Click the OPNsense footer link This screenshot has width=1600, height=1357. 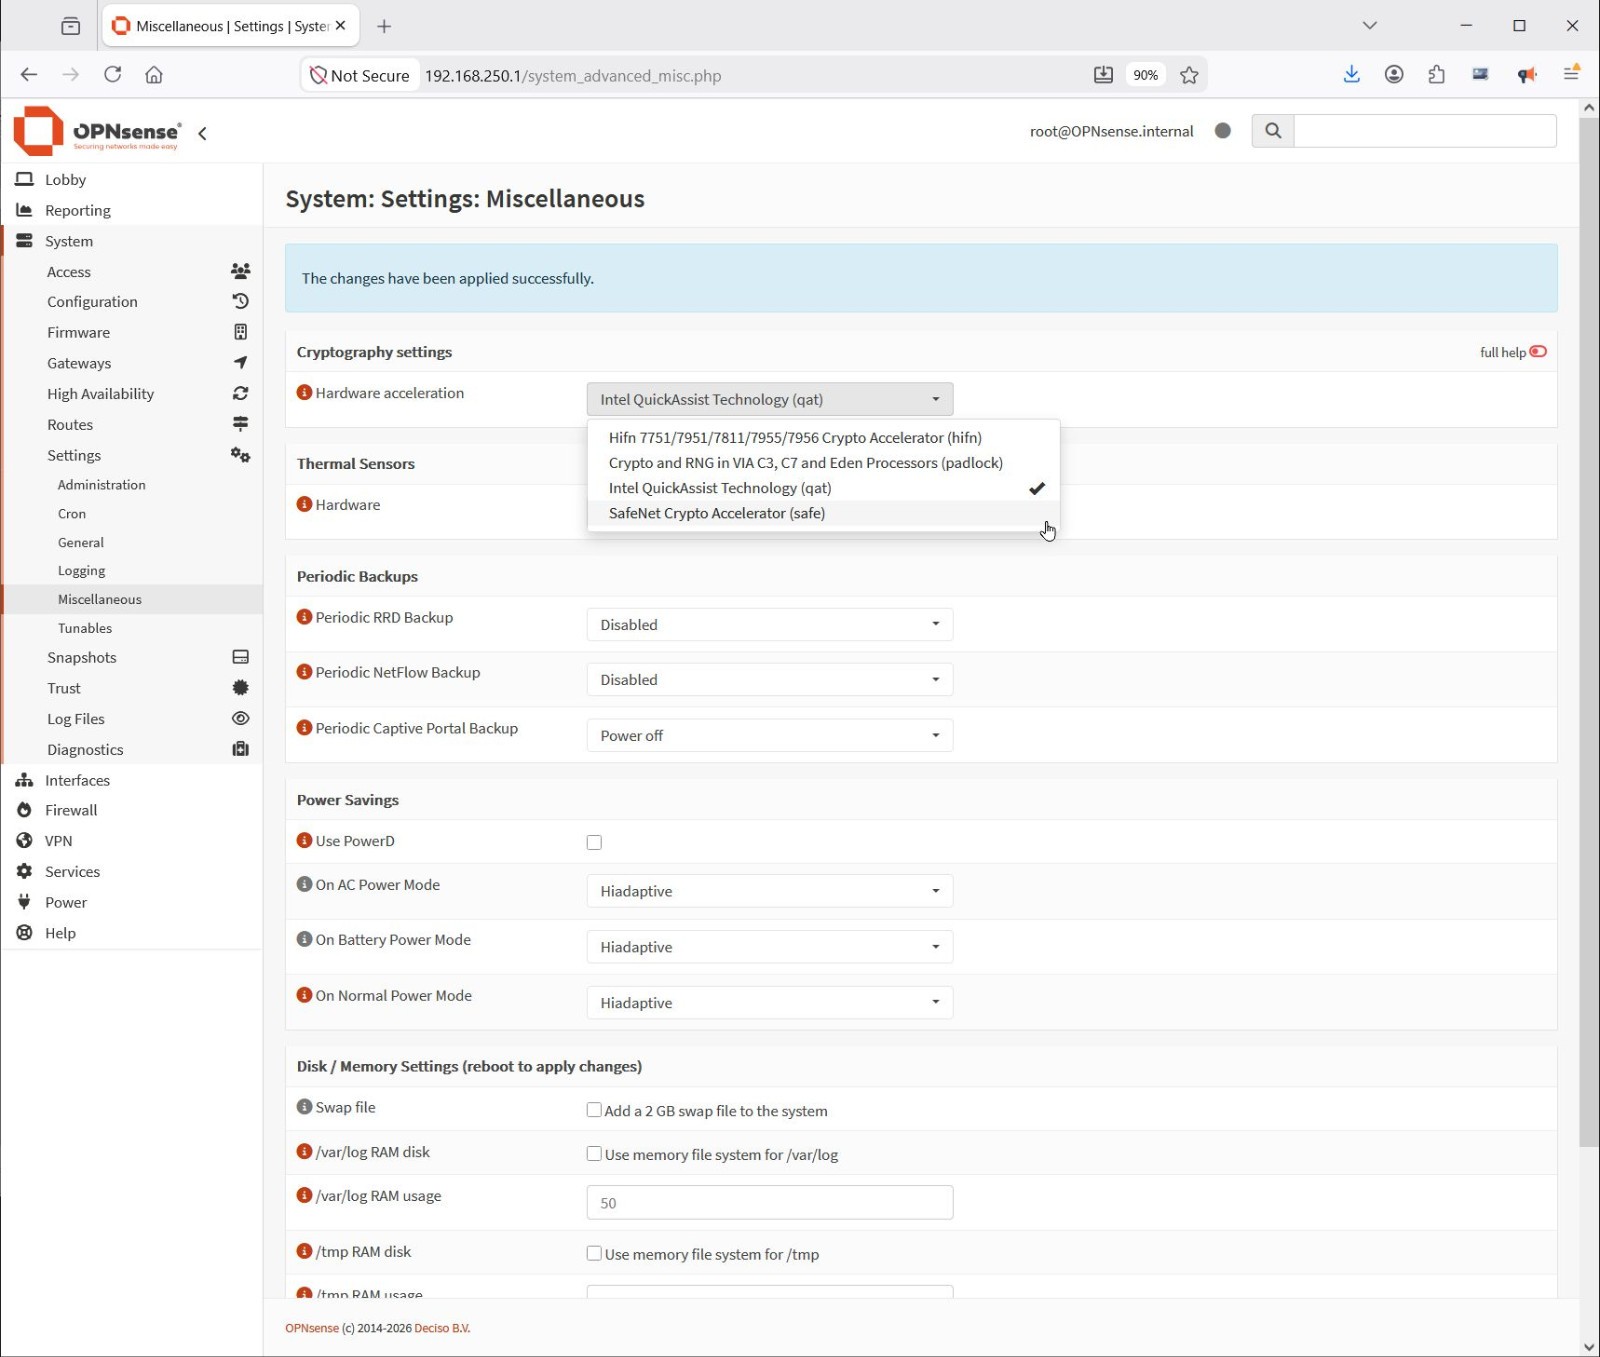click(312, 1328)
